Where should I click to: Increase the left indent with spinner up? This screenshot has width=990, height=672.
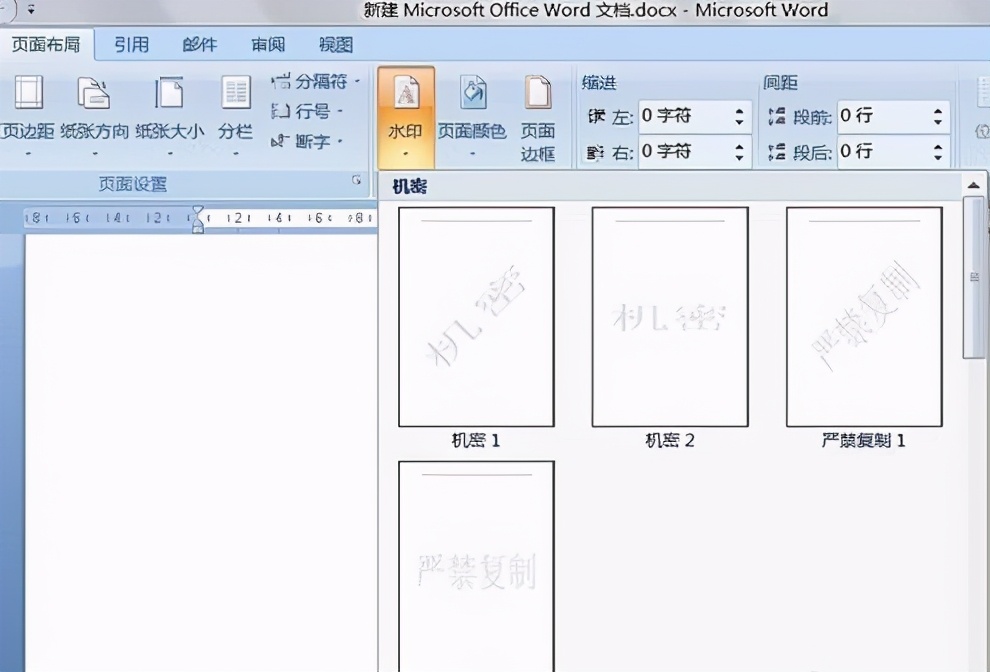pyautogui.click(x=739, y=111)
